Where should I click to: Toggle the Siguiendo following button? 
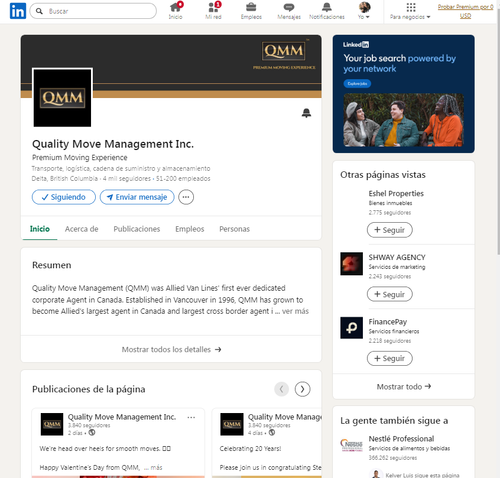(64, 197)
